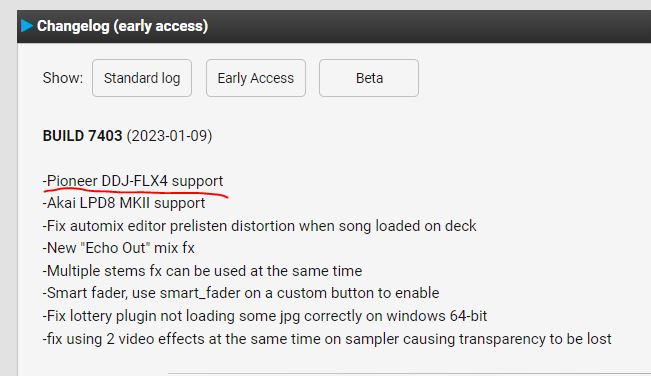The height and width of the screenshot is (376, 651).
Task: Click the New "Echo Out" mix fx entry
Action: point(119,248)
